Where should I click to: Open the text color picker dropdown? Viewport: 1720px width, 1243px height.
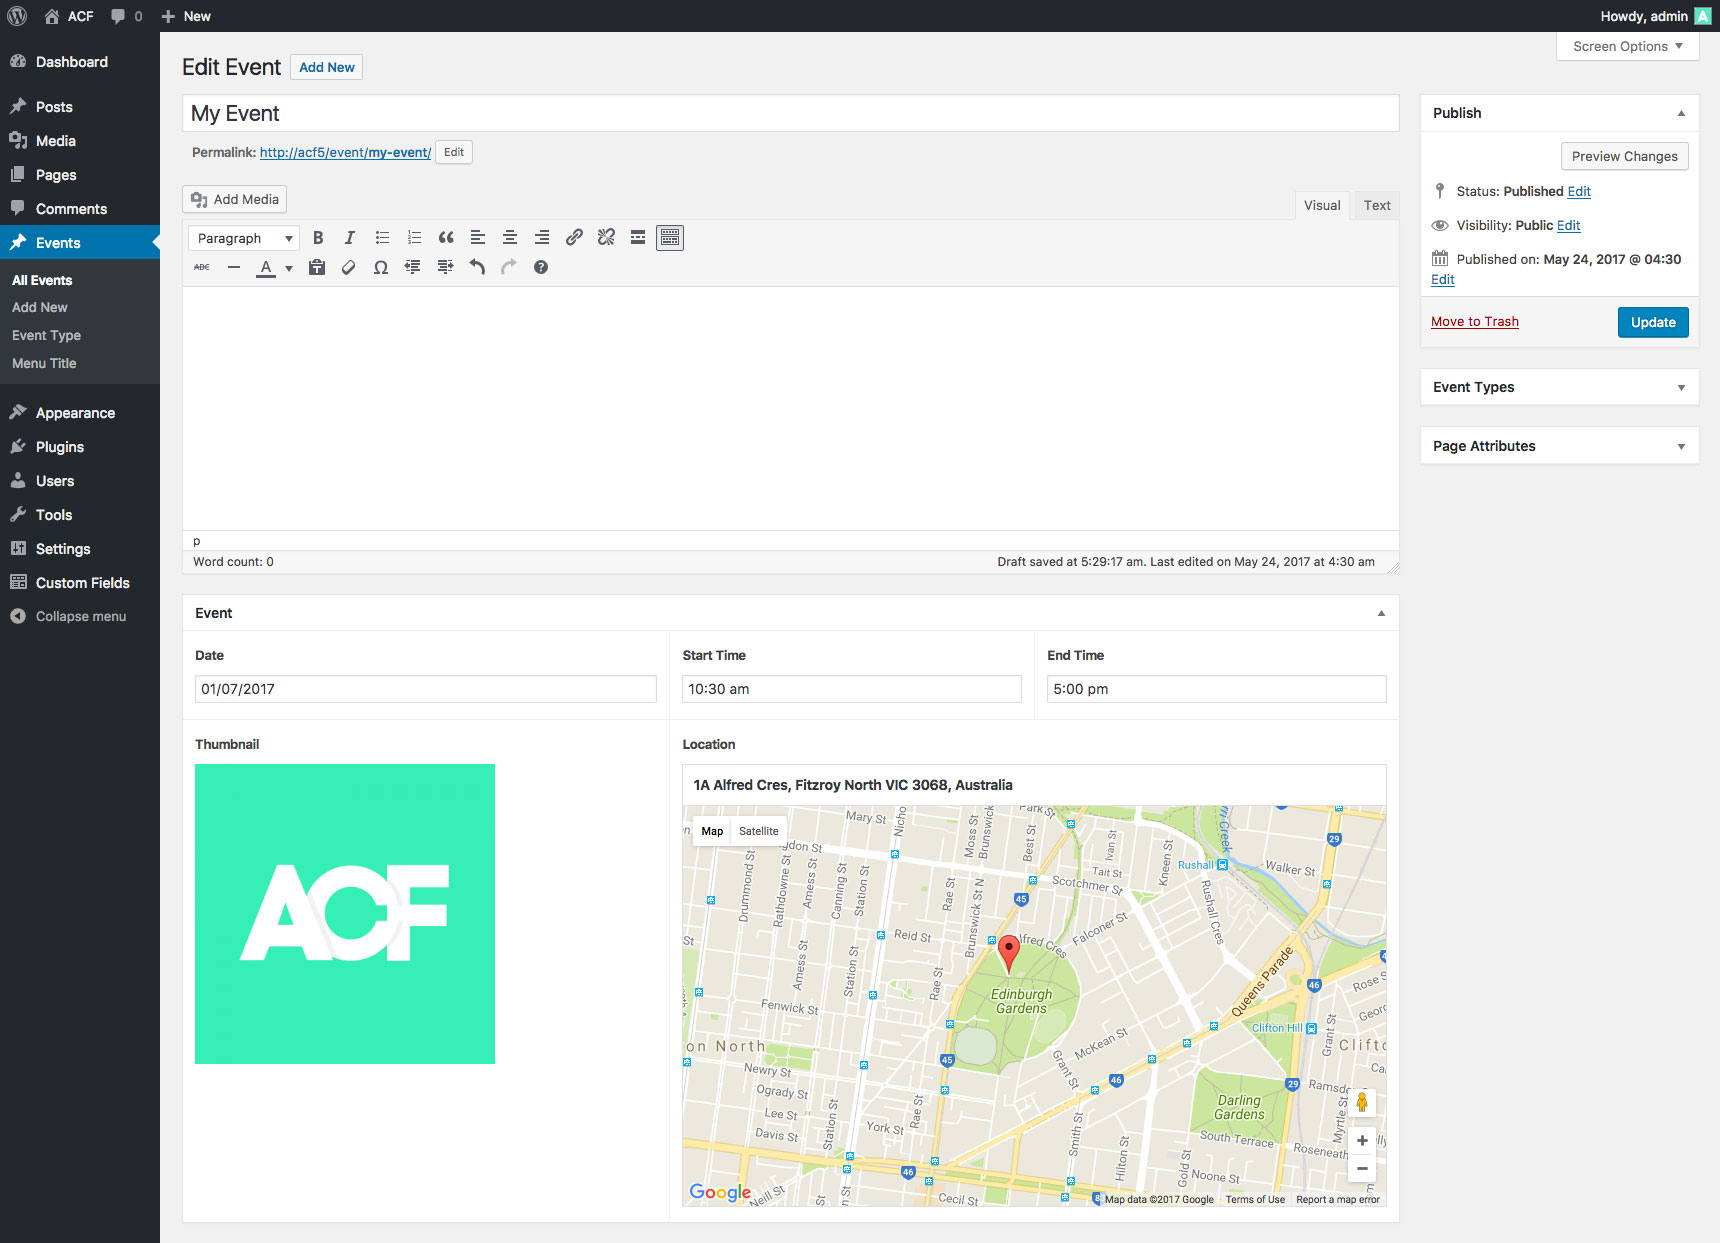click(289, 268)
